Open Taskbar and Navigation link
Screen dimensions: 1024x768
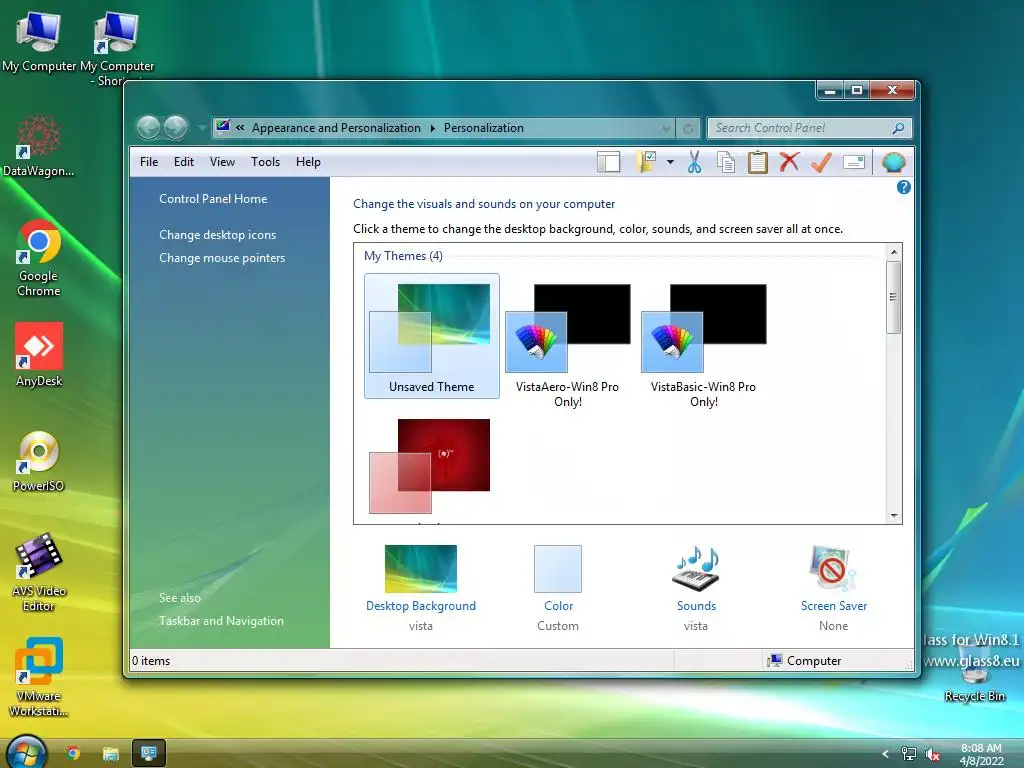[x=221, y=621]
